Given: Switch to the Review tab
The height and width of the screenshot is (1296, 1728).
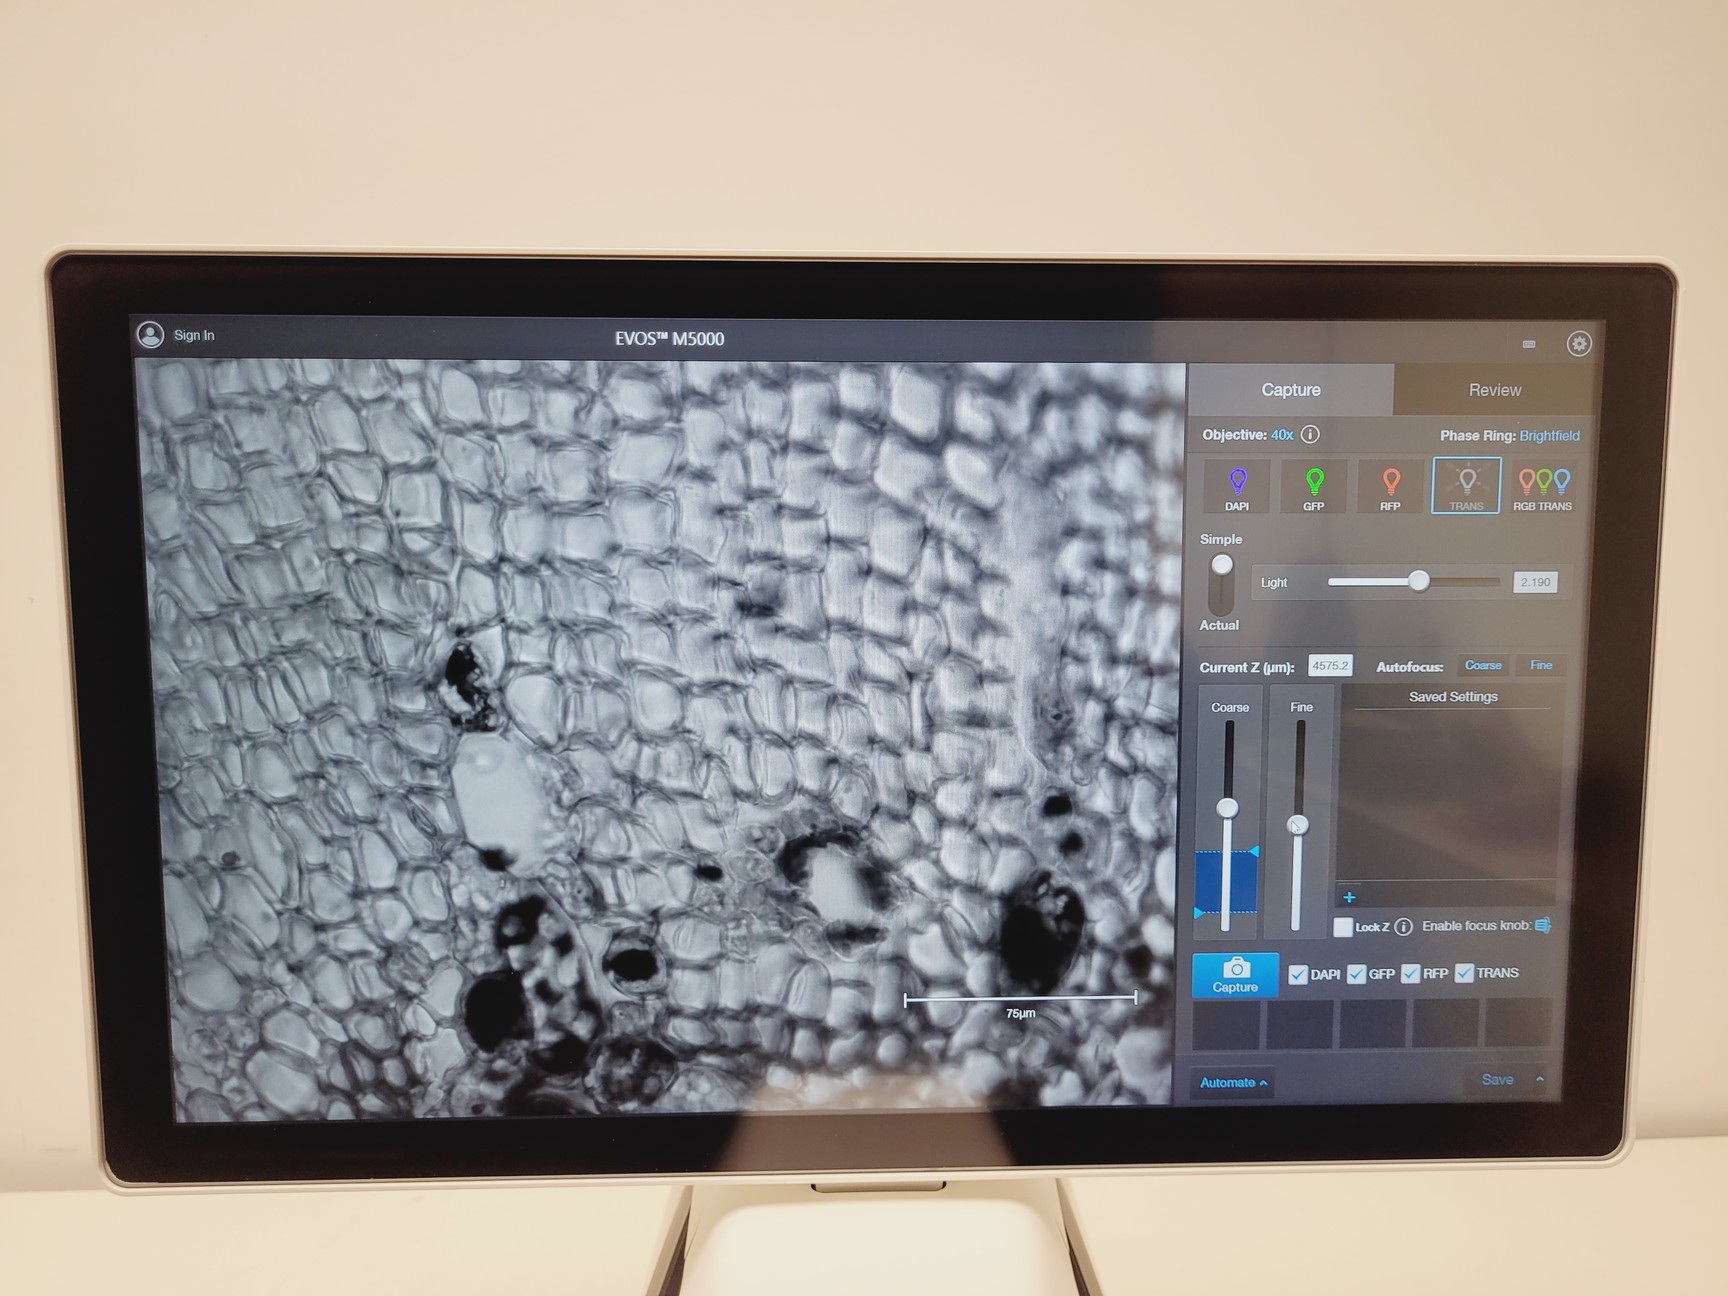Looking at the screenshot, I should pos(1495,390).
